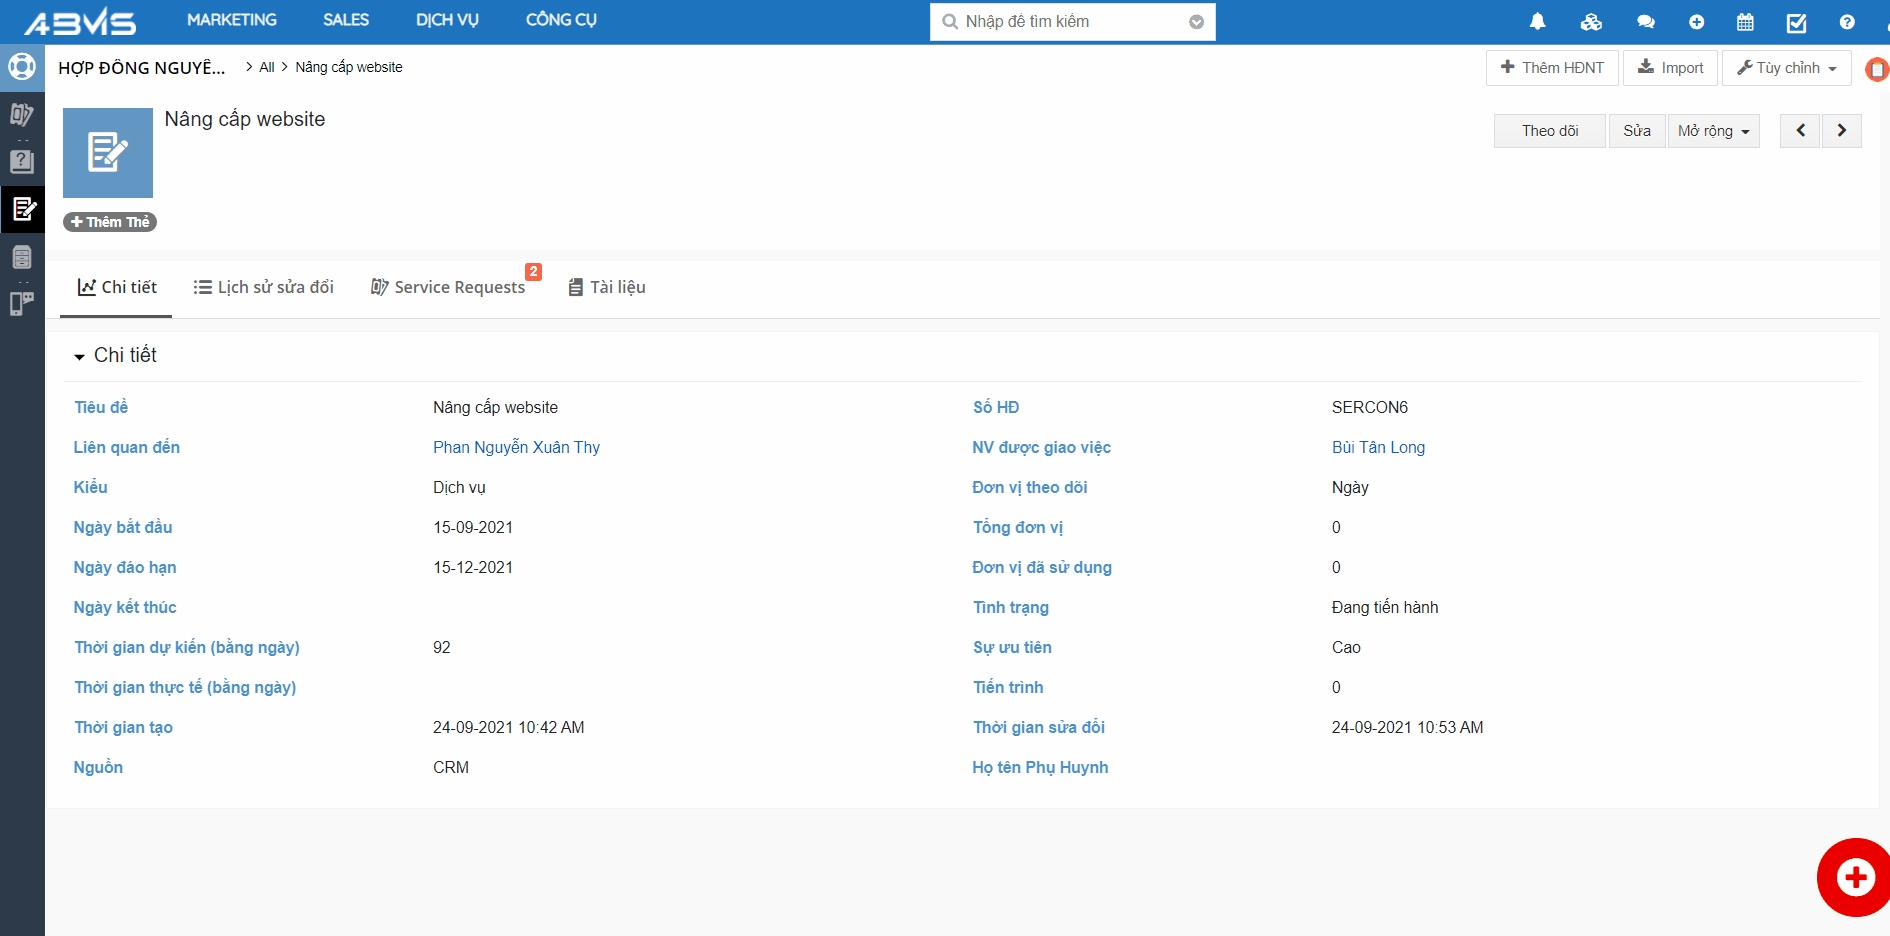
Task: Click the help question mark icon
Action: pyautogui.click(x=1847, y=22)
